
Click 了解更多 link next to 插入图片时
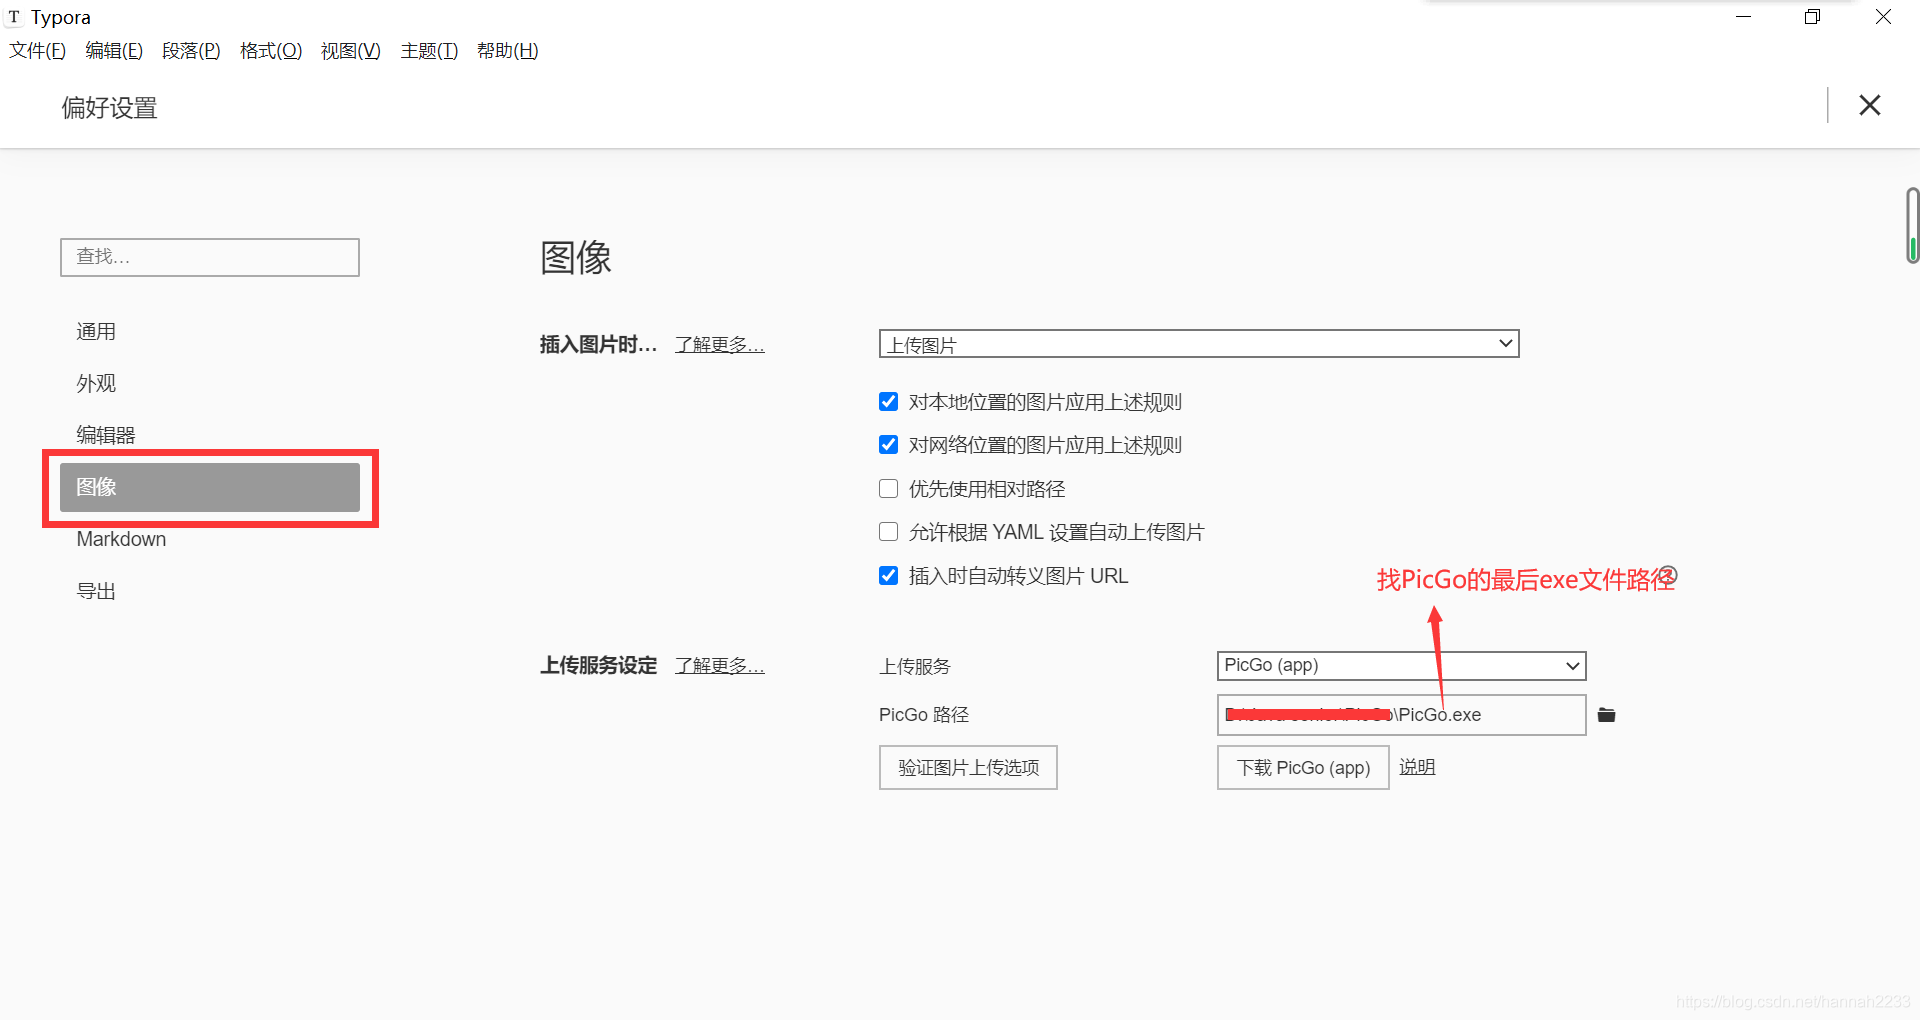[719, 343]
